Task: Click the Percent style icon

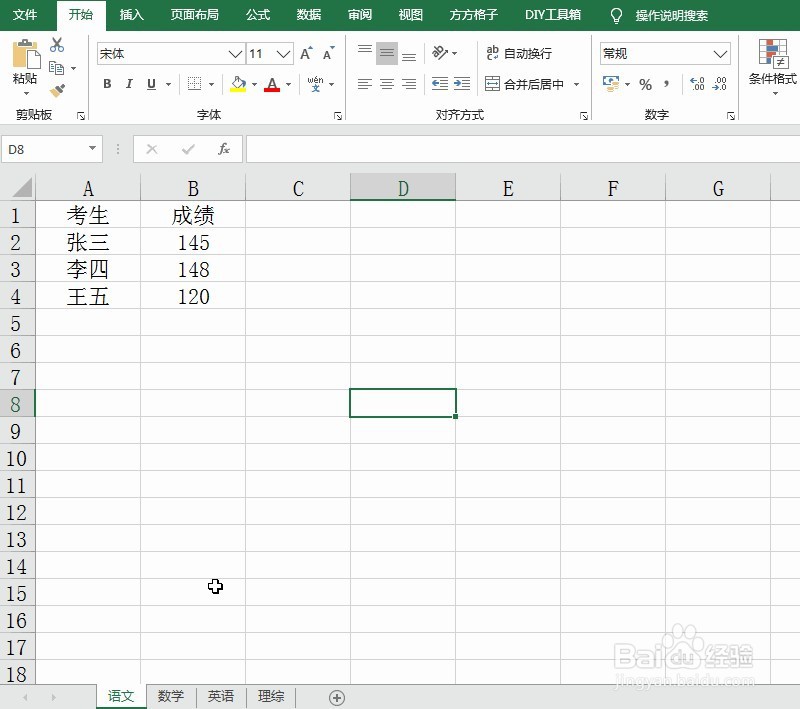Action: [646, 85]
